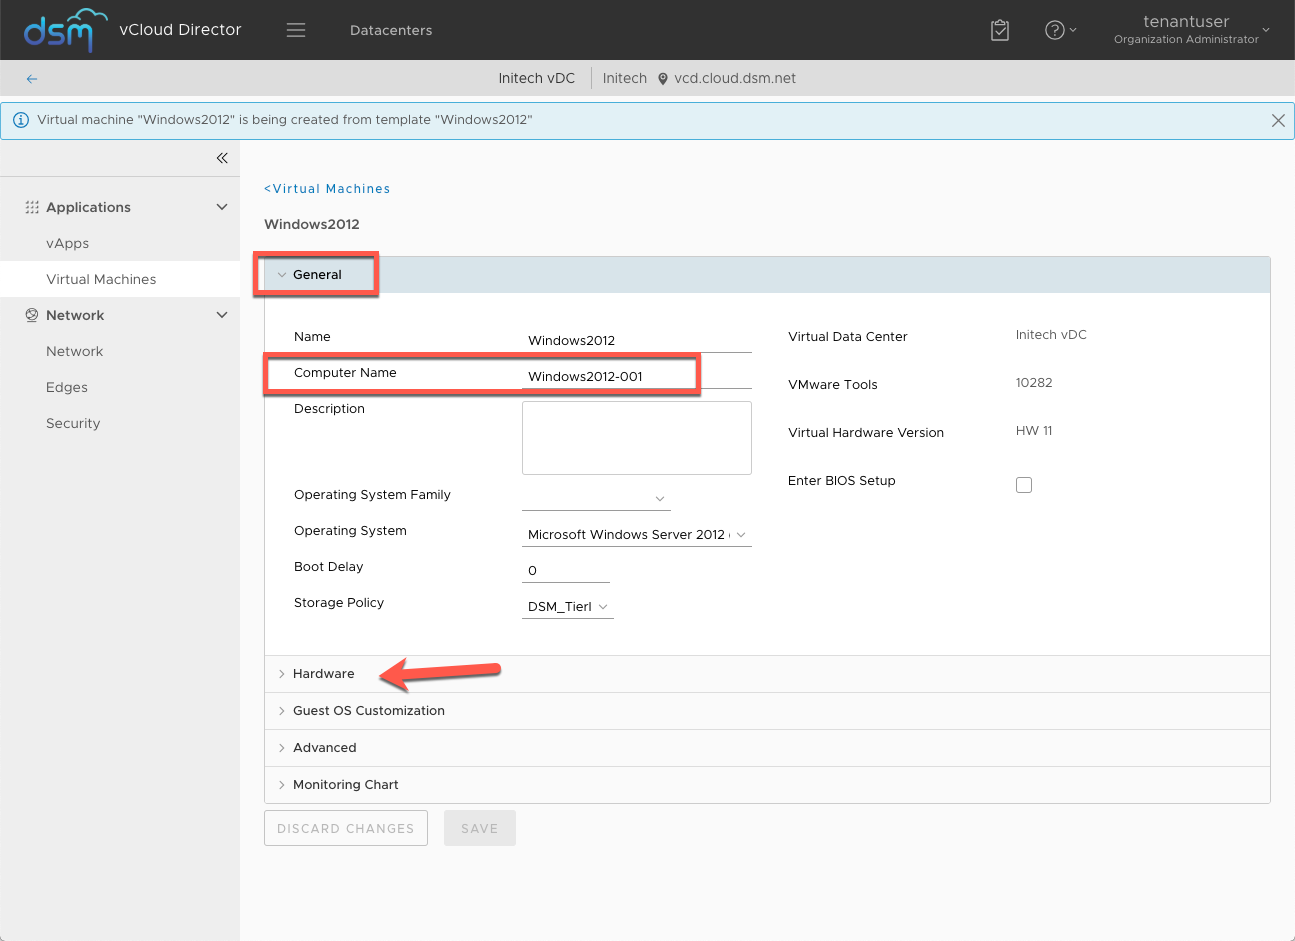1295x941 pixels.
Task: Click the vcd.cloud.dsm.net site label
Action: [x=735, y=78]
